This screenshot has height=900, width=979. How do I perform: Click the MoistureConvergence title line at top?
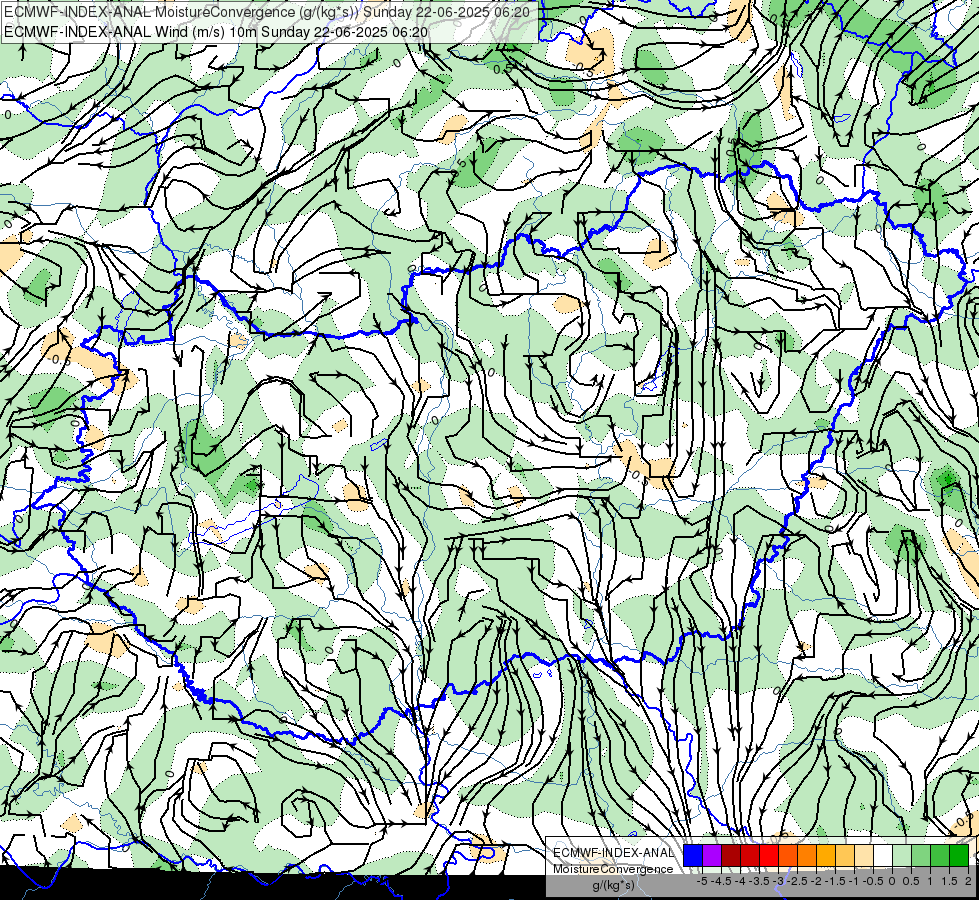267,11
